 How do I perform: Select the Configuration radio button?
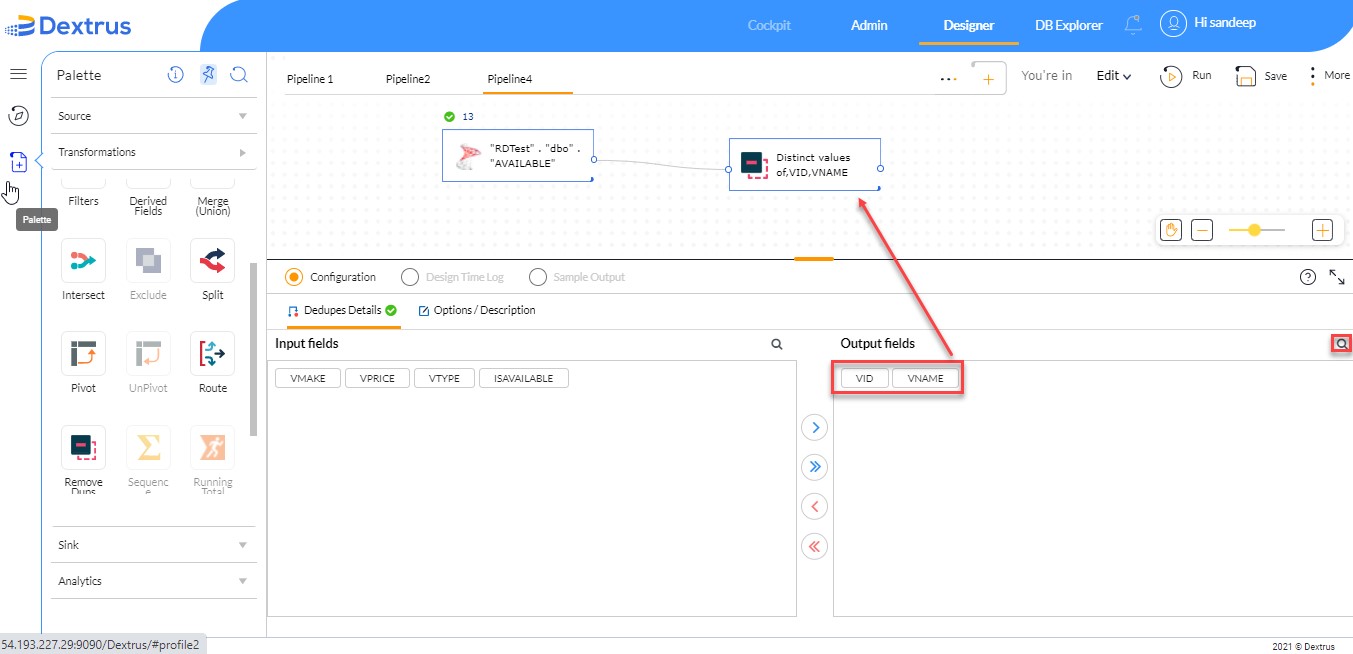coord(294,277)
